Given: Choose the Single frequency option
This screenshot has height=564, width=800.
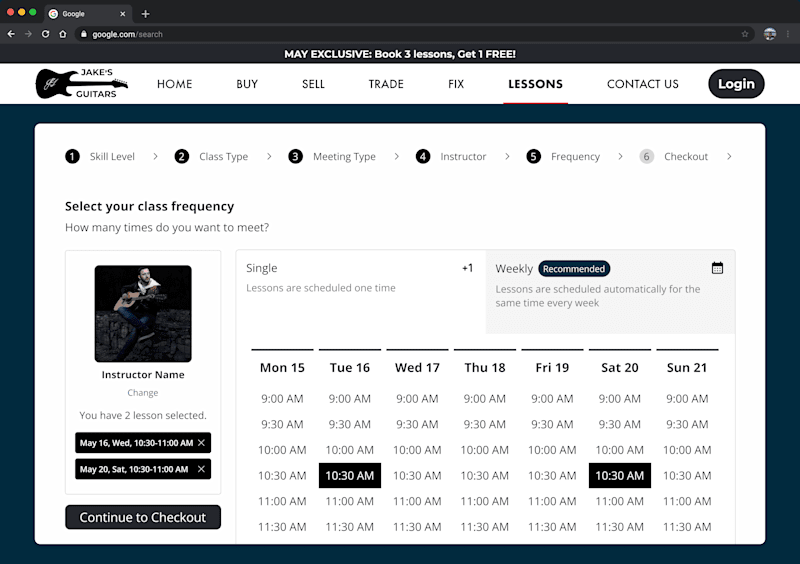Looking at the screenshot, I should pos(360,291).
